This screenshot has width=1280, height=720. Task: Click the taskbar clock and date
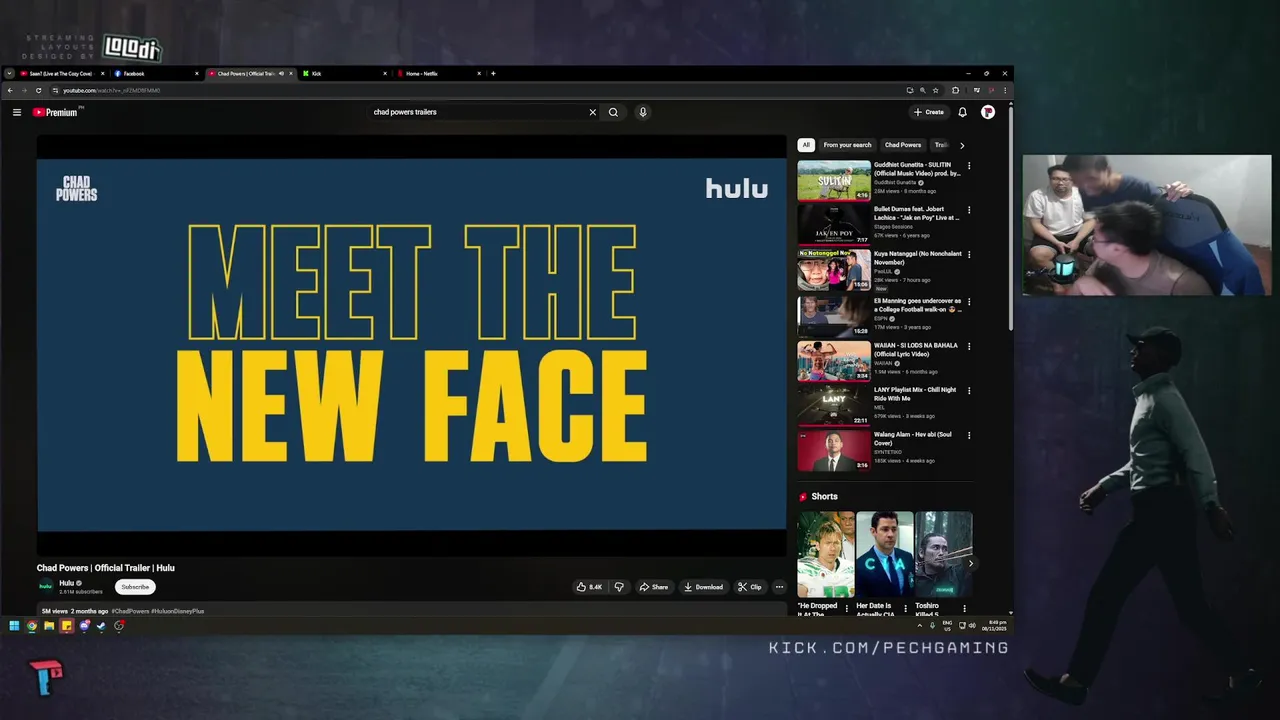[995, 626]
